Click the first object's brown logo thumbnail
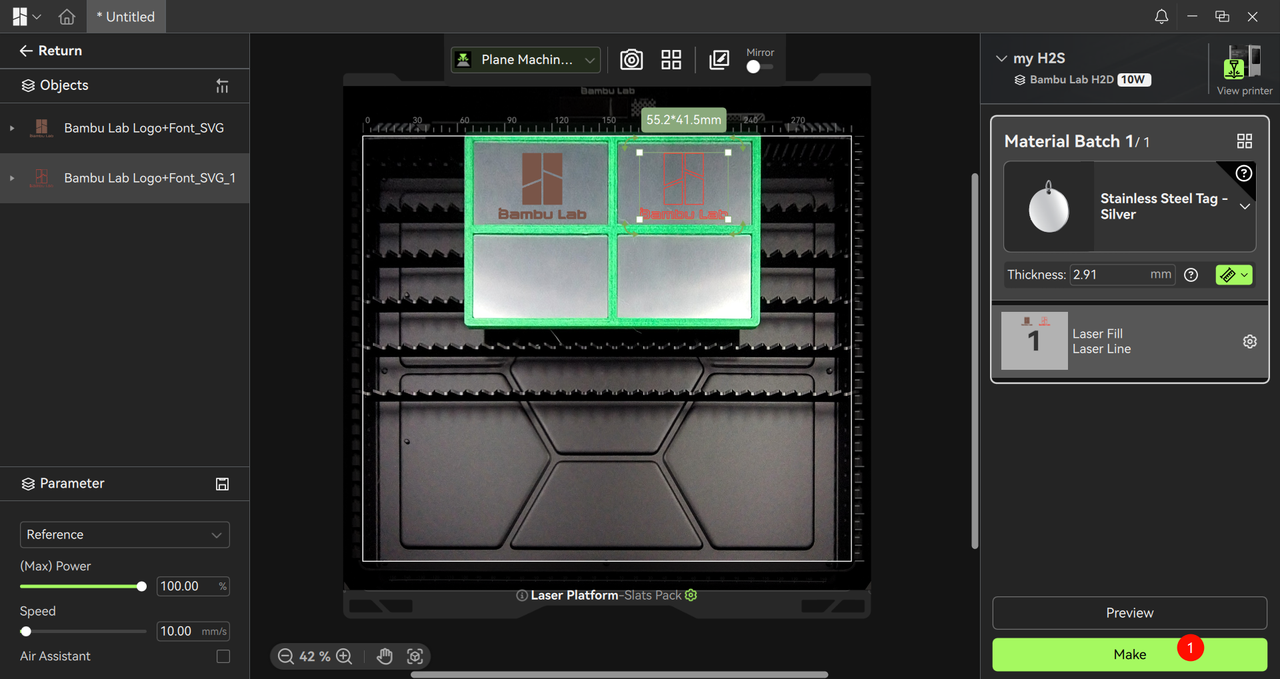This screenshot has width=1280, height=679. coord(41,128)
